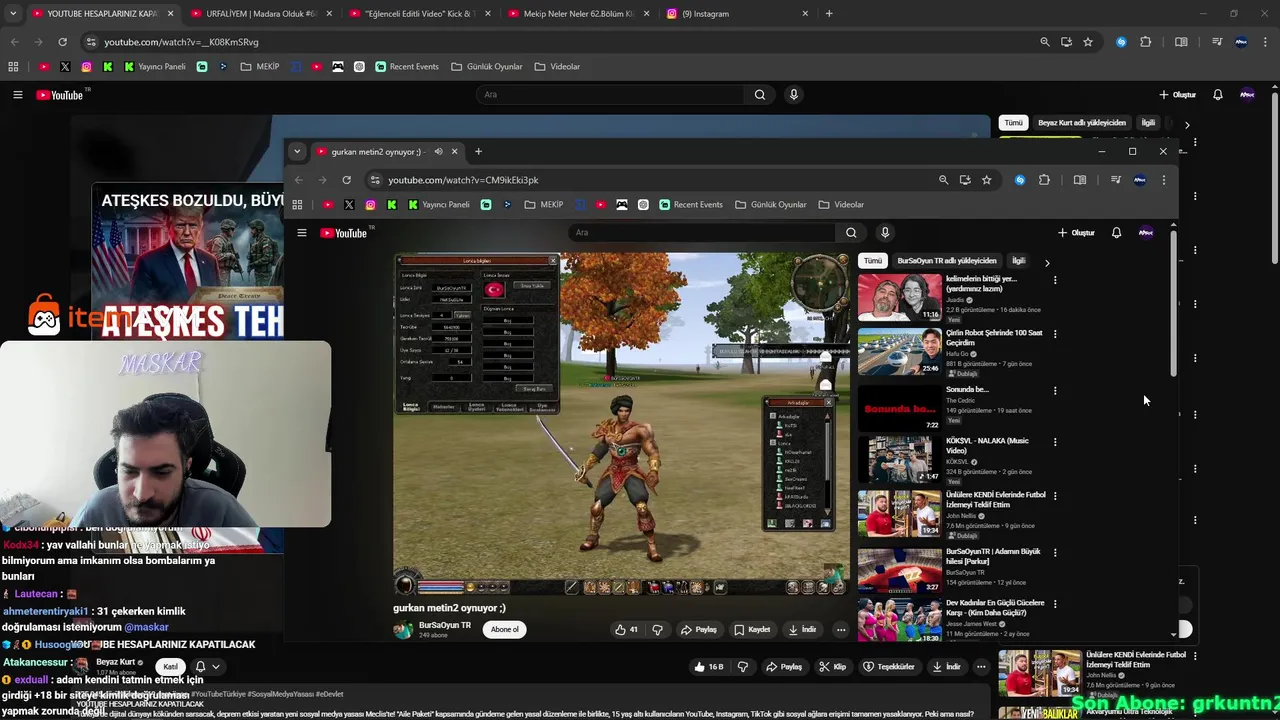Open the MEKİP bookmark folder in front window

click(x=543, y=205)
